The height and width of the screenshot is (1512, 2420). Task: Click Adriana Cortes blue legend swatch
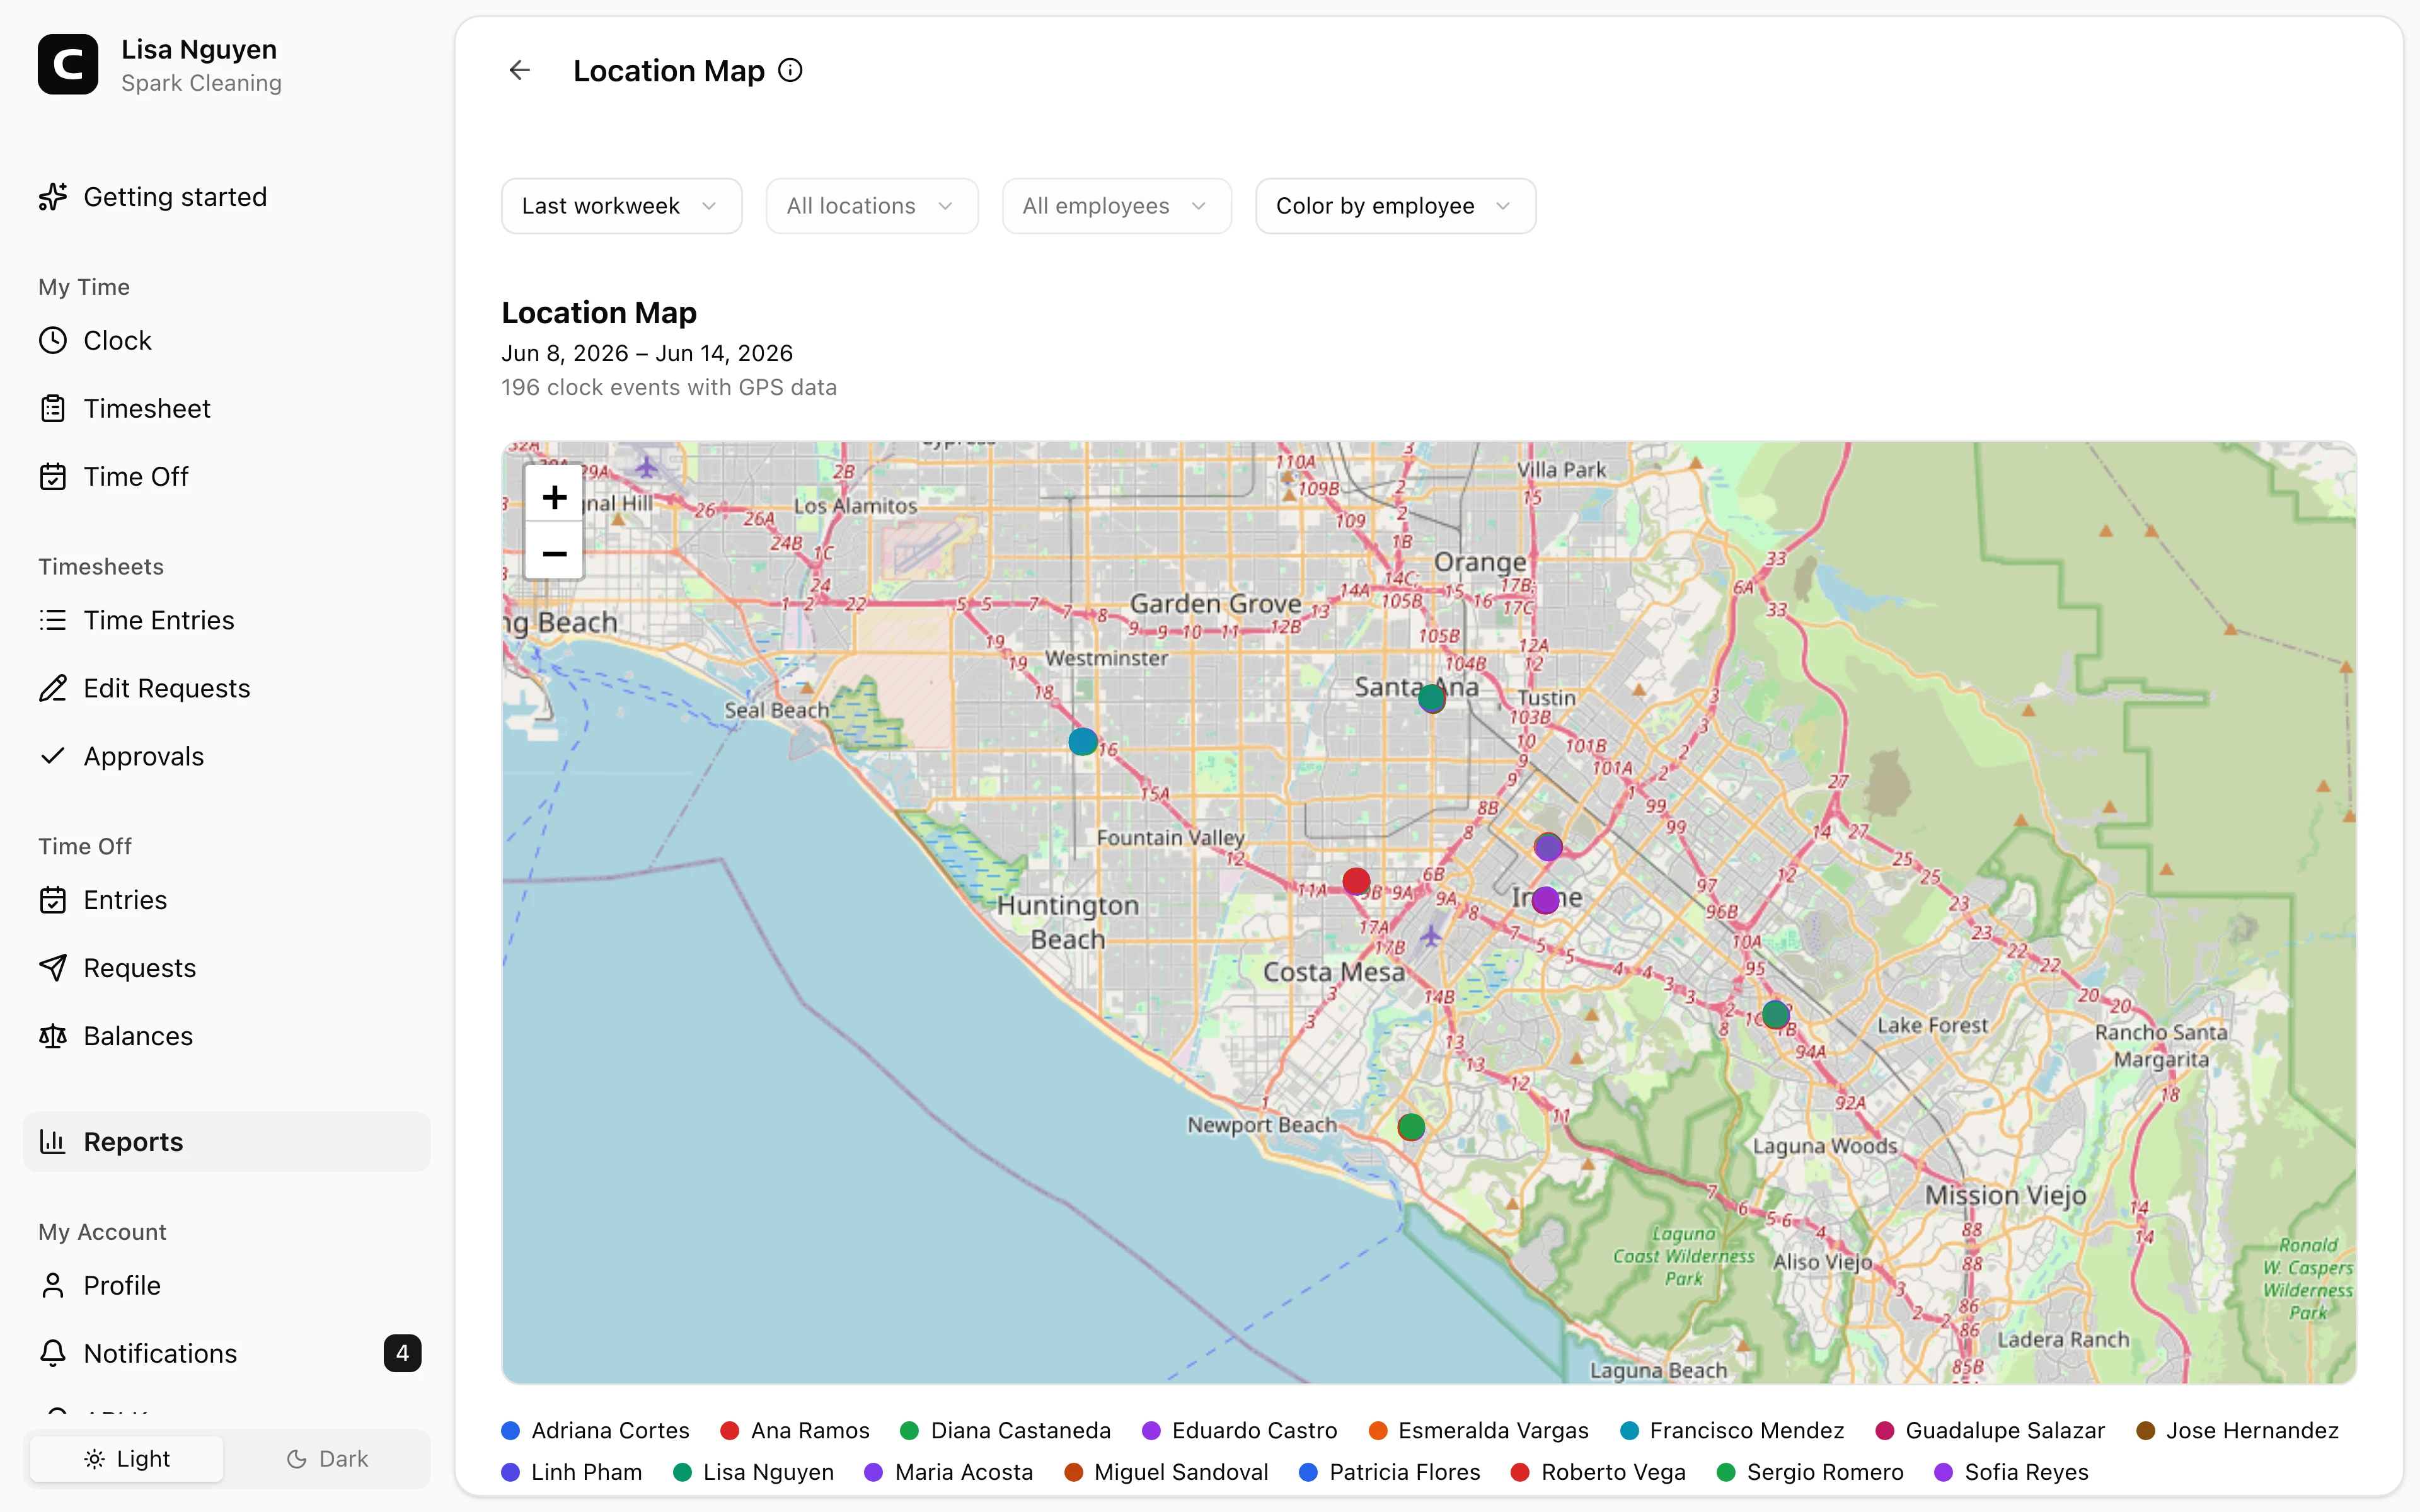tap(511, 1431)
